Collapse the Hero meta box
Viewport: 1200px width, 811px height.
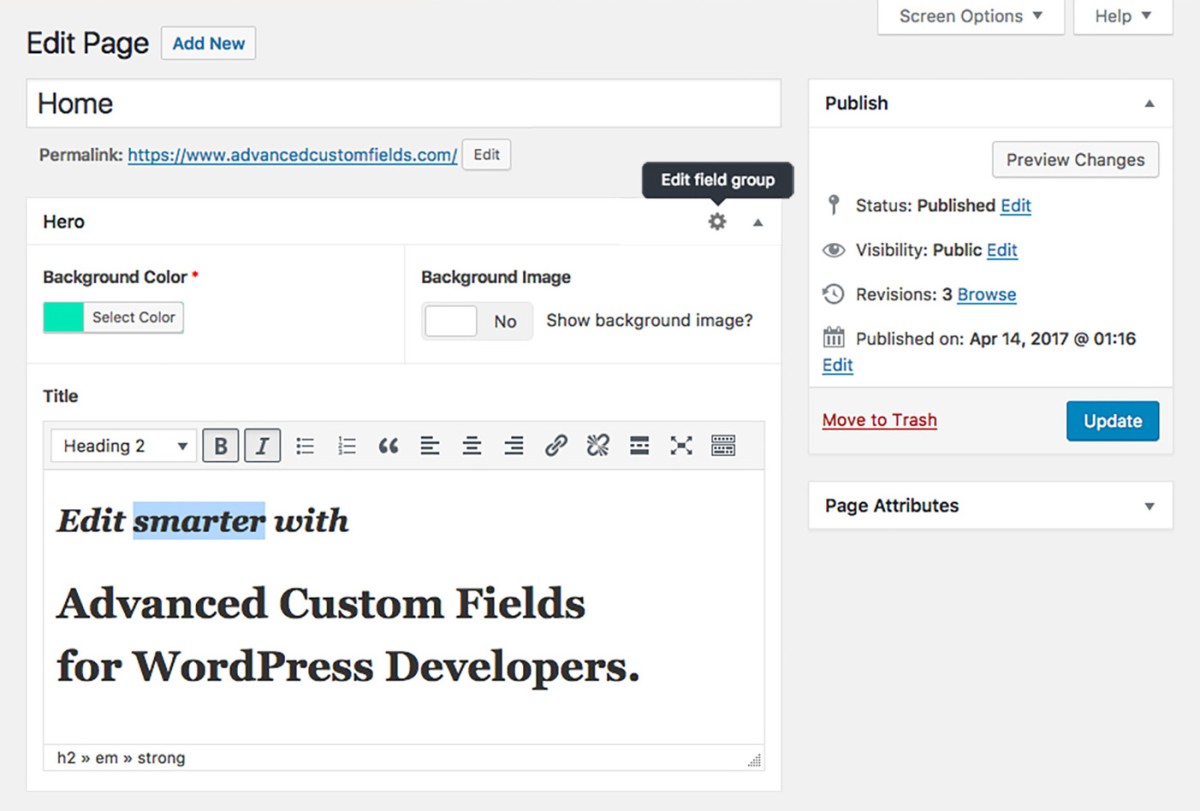point(758,223)
